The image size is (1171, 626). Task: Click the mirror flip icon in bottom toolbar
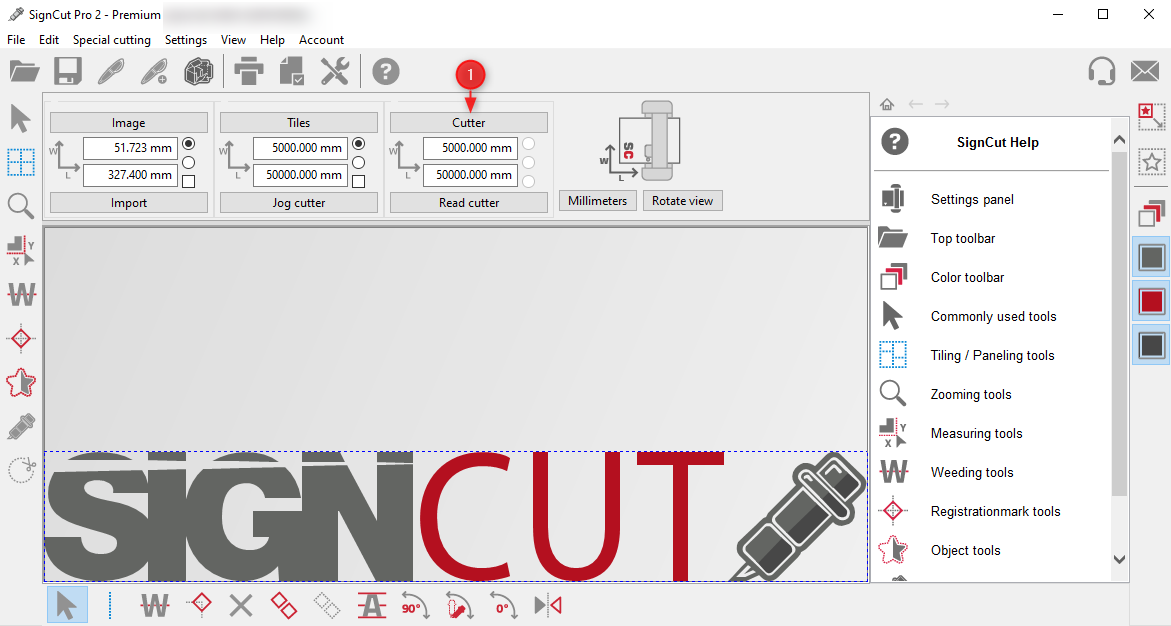pos(547,605)
